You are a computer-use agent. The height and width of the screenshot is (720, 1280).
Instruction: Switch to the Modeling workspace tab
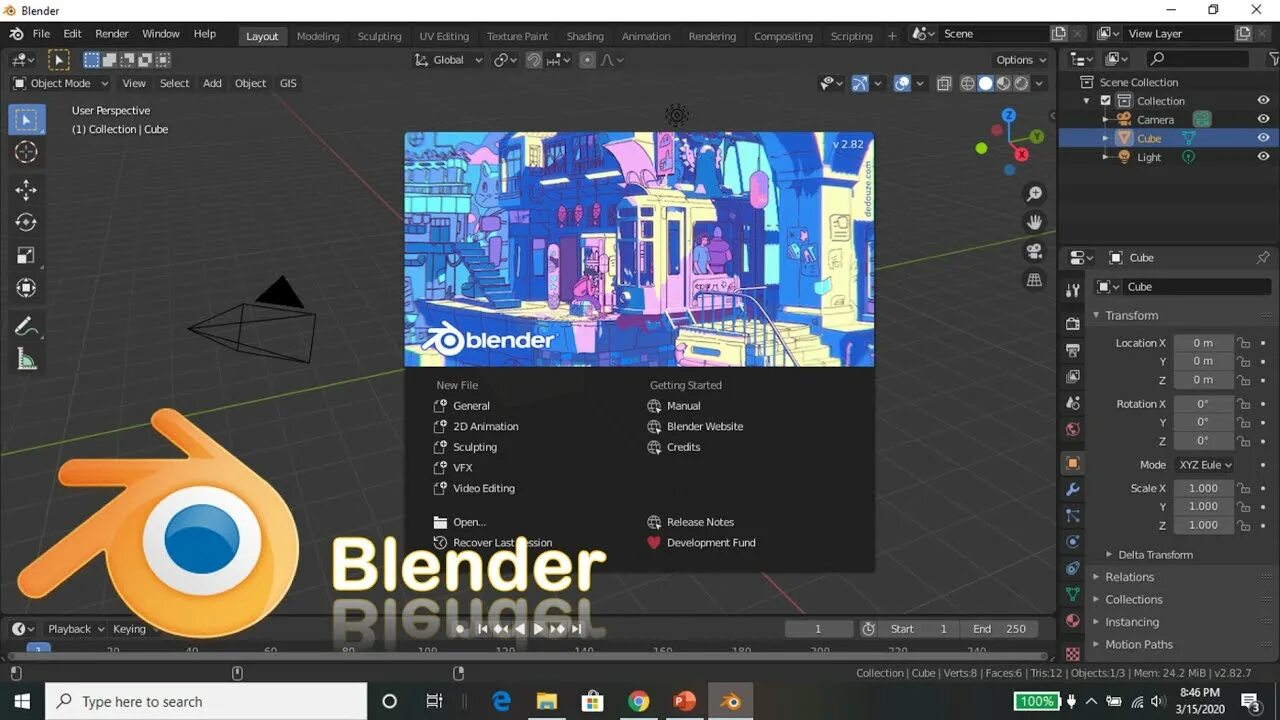pos(318,36)
